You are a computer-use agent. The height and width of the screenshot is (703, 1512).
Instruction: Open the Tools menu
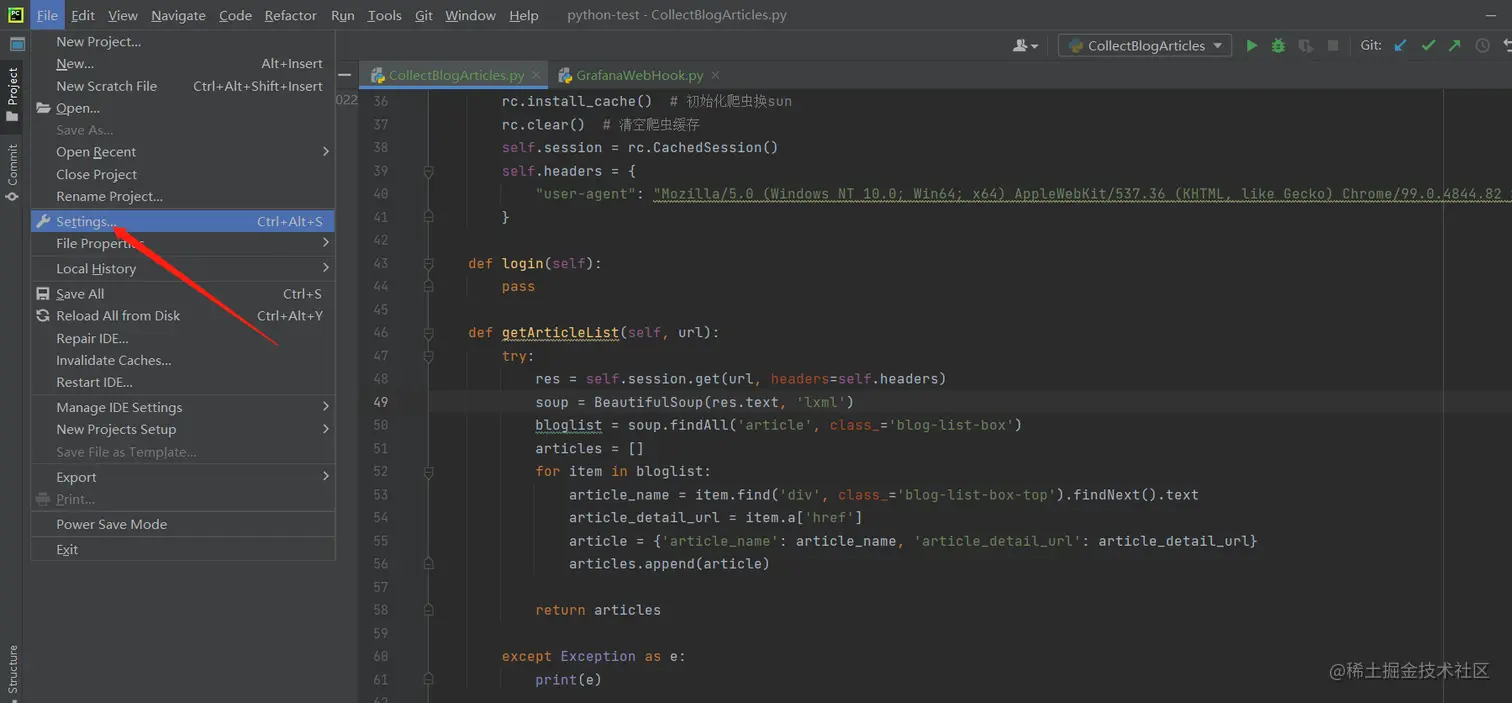384,15
